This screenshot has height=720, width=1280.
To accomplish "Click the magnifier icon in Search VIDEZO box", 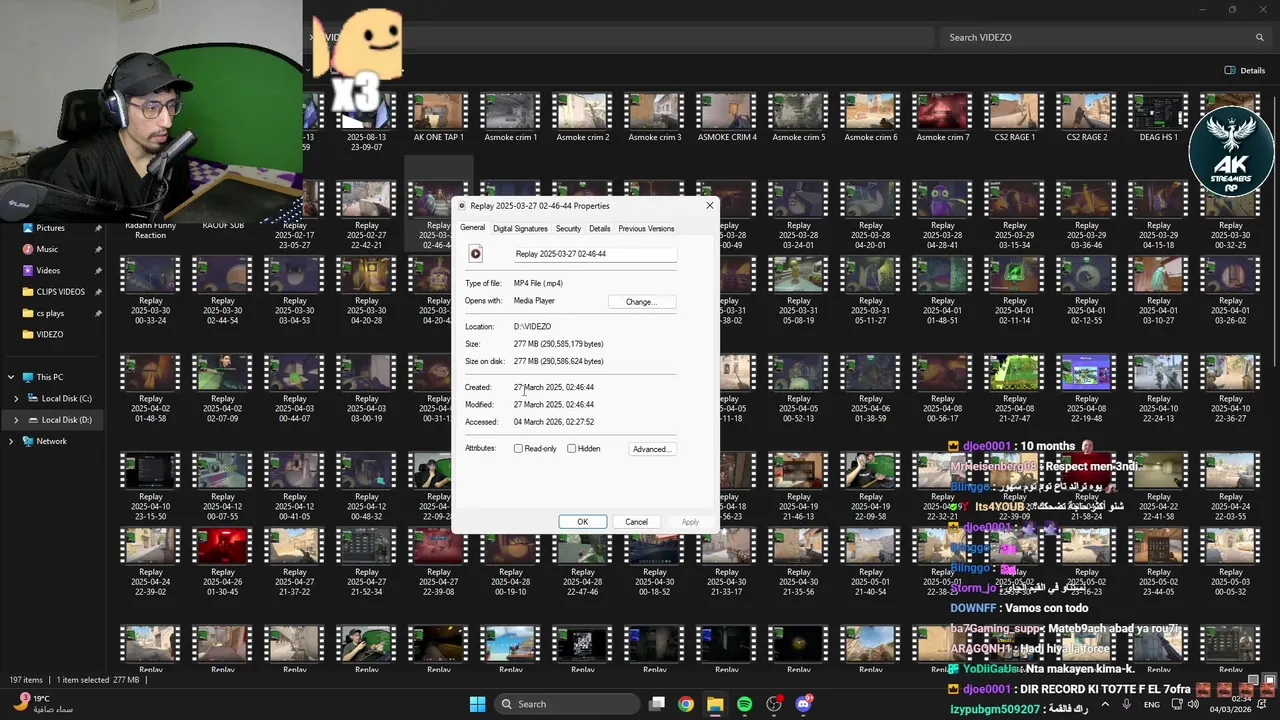I will click(1259, 37).
